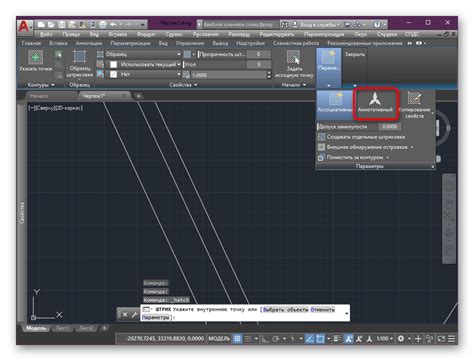
Task: Toggle Создавать отдельные штриховки option
Action: (362, 137)
